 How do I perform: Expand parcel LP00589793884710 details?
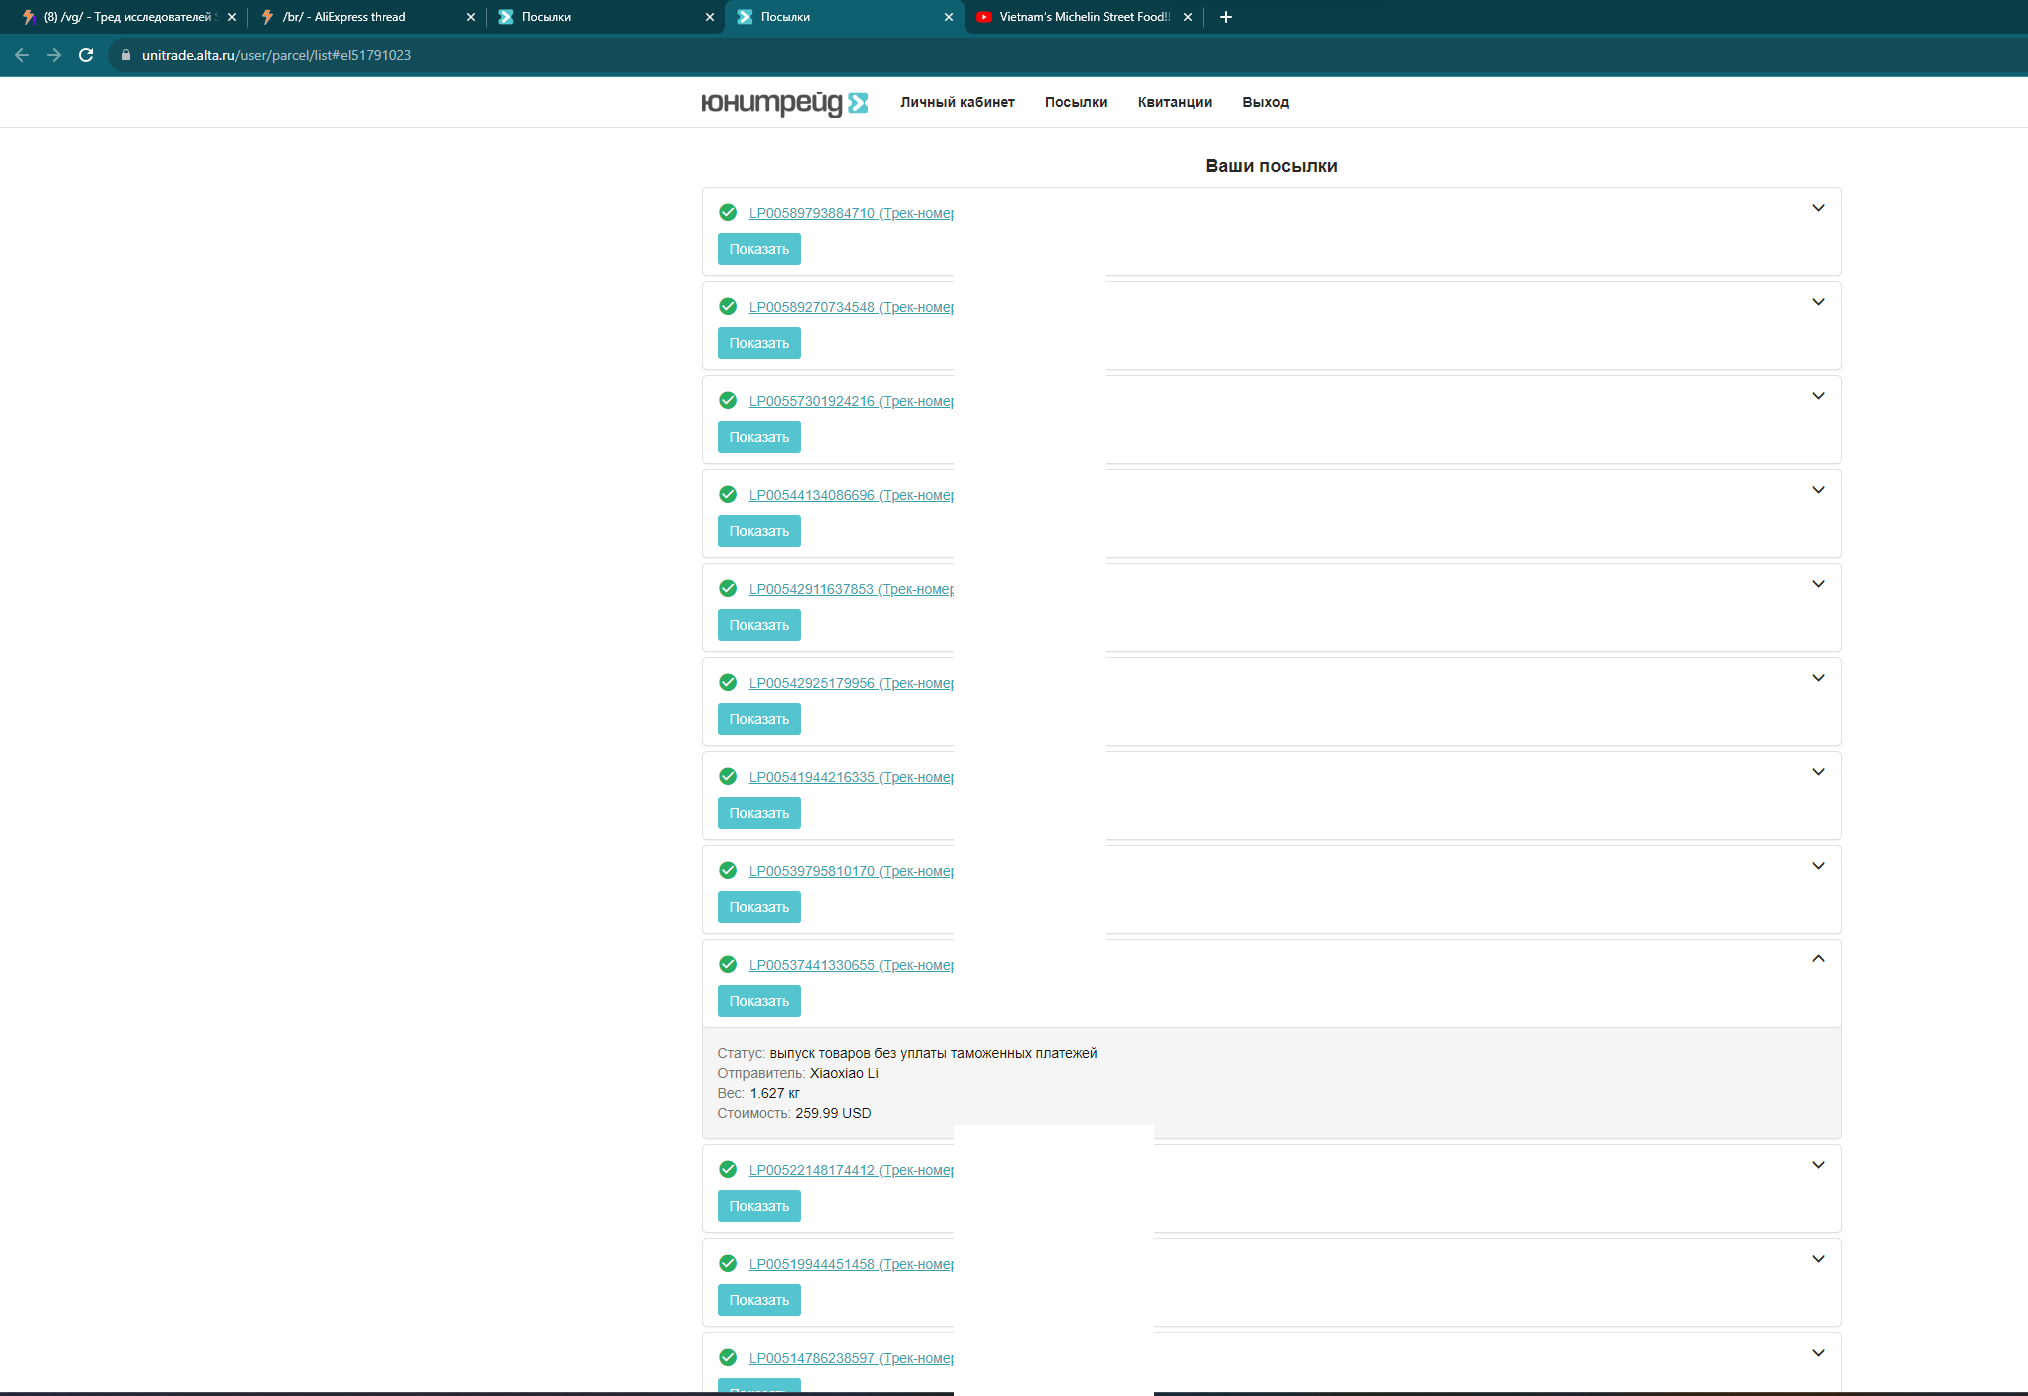1818,208
